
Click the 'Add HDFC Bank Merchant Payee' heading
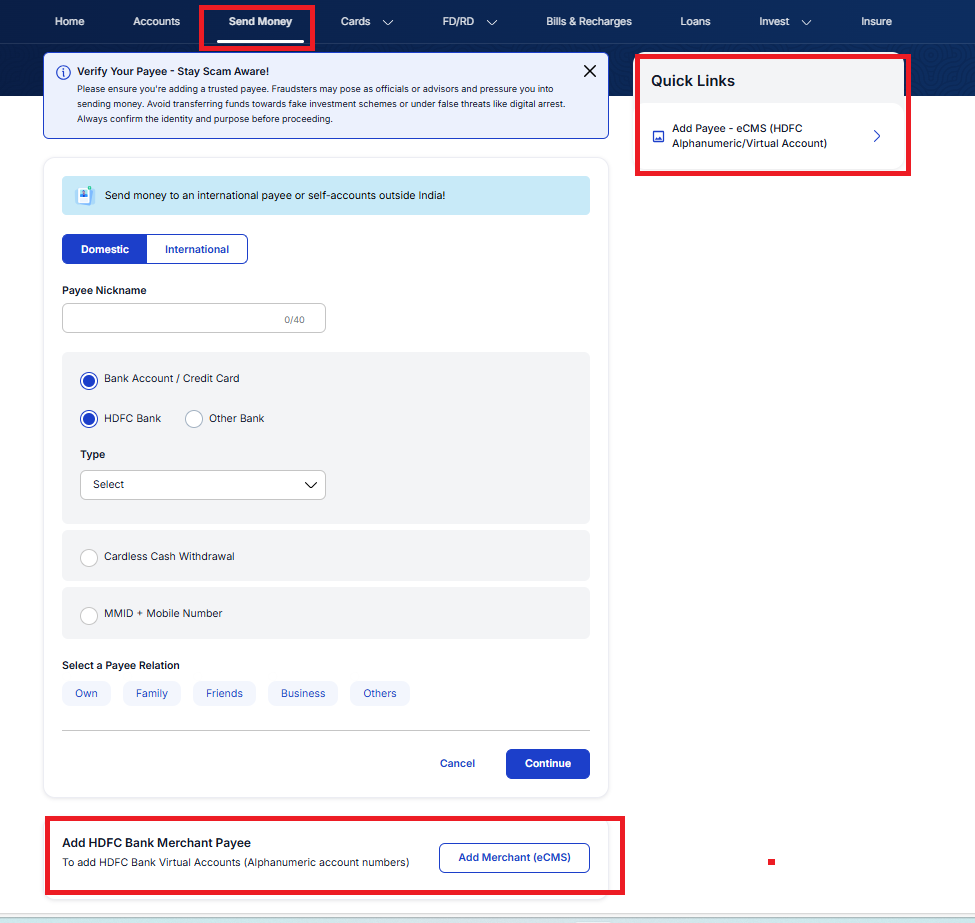pos(156,843)
